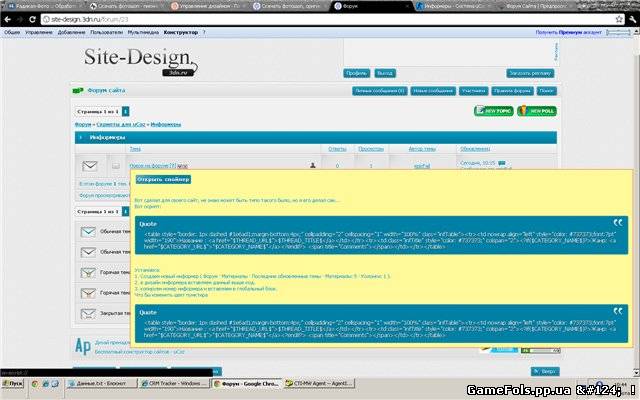
Task: Open the CTI-MW Agent taskbar window
Action: pos(319,384)
